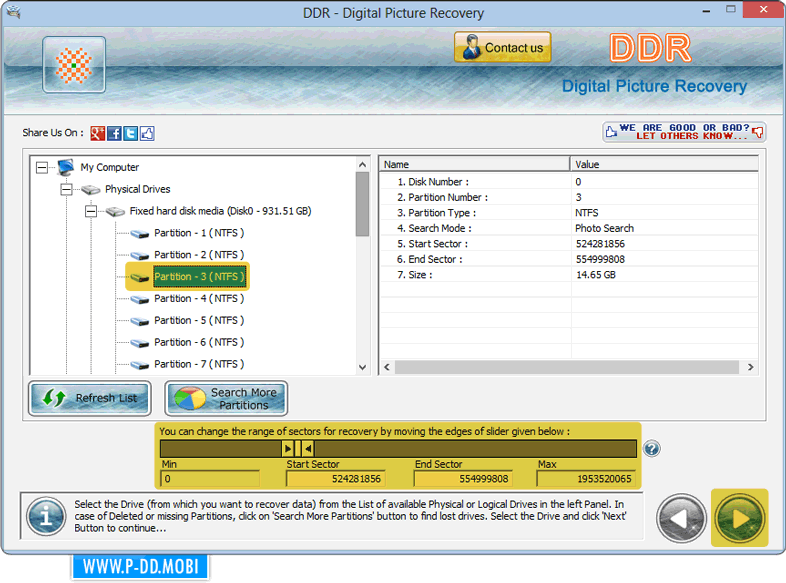Click the Name column header
This screenshot has height=583, width=786.
coord(474,164)
